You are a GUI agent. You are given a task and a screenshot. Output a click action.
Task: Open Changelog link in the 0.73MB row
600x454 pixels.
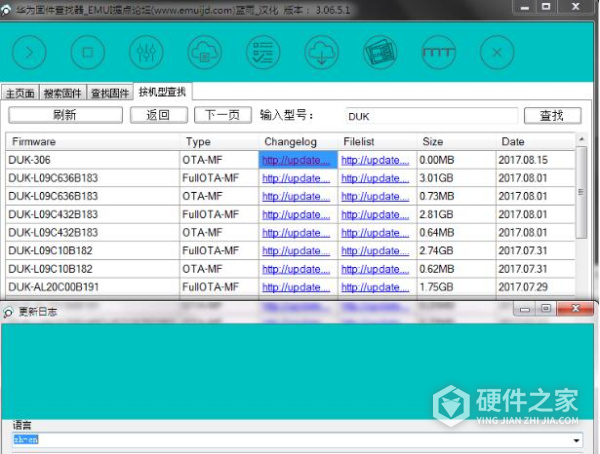tap(296, 196)
